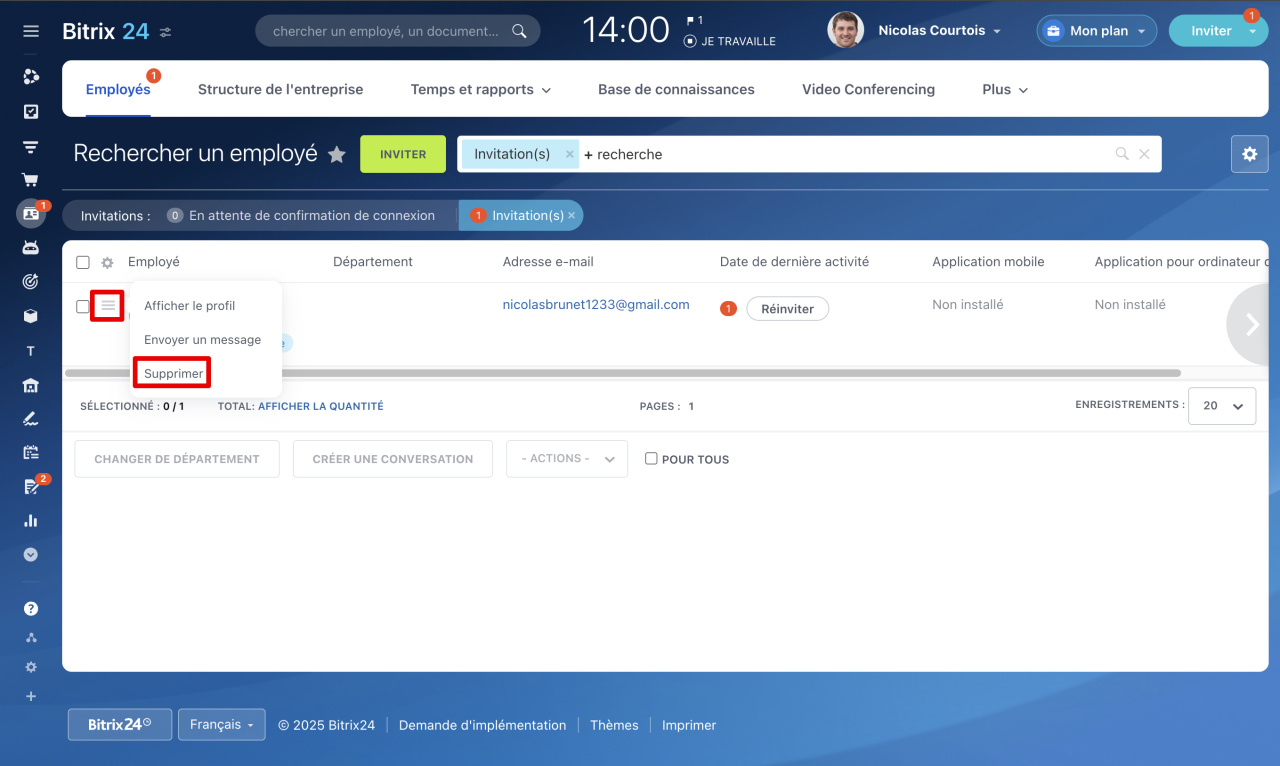
Task: Expand the Temps et rapports menu
Action: (x=481, y=89)
